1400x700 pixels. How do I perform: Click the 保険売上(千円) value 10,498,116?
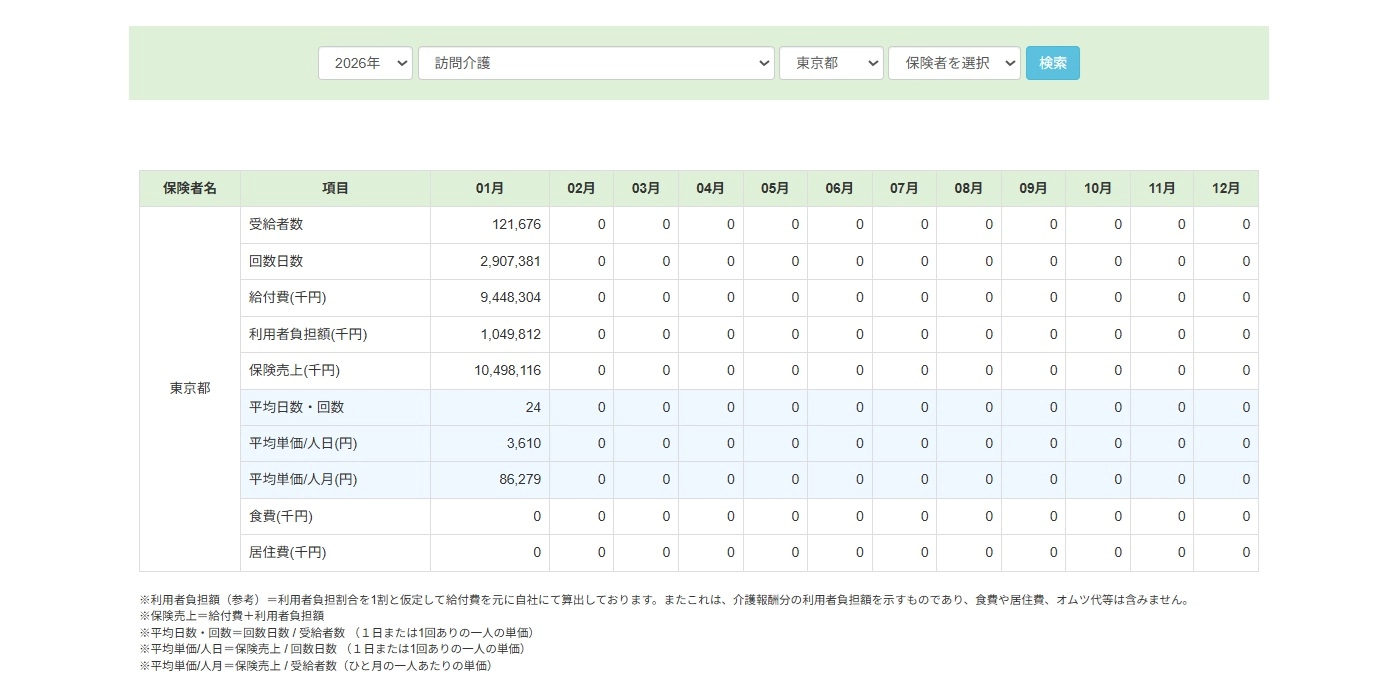(507, 371)
